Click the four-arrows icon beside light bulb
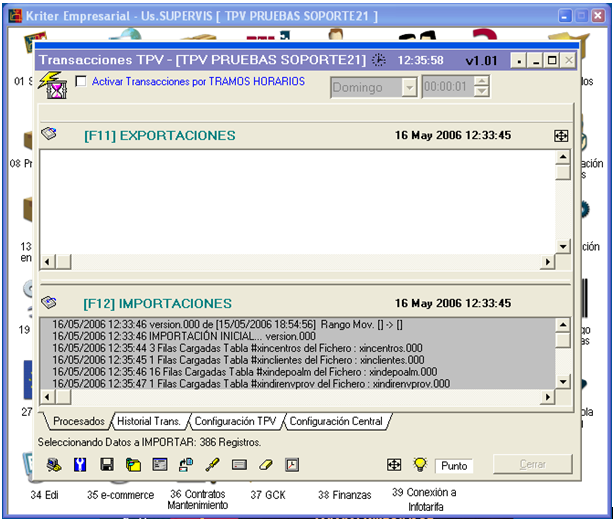The height and width of the screenshot is (524, 616). (394, 465)
